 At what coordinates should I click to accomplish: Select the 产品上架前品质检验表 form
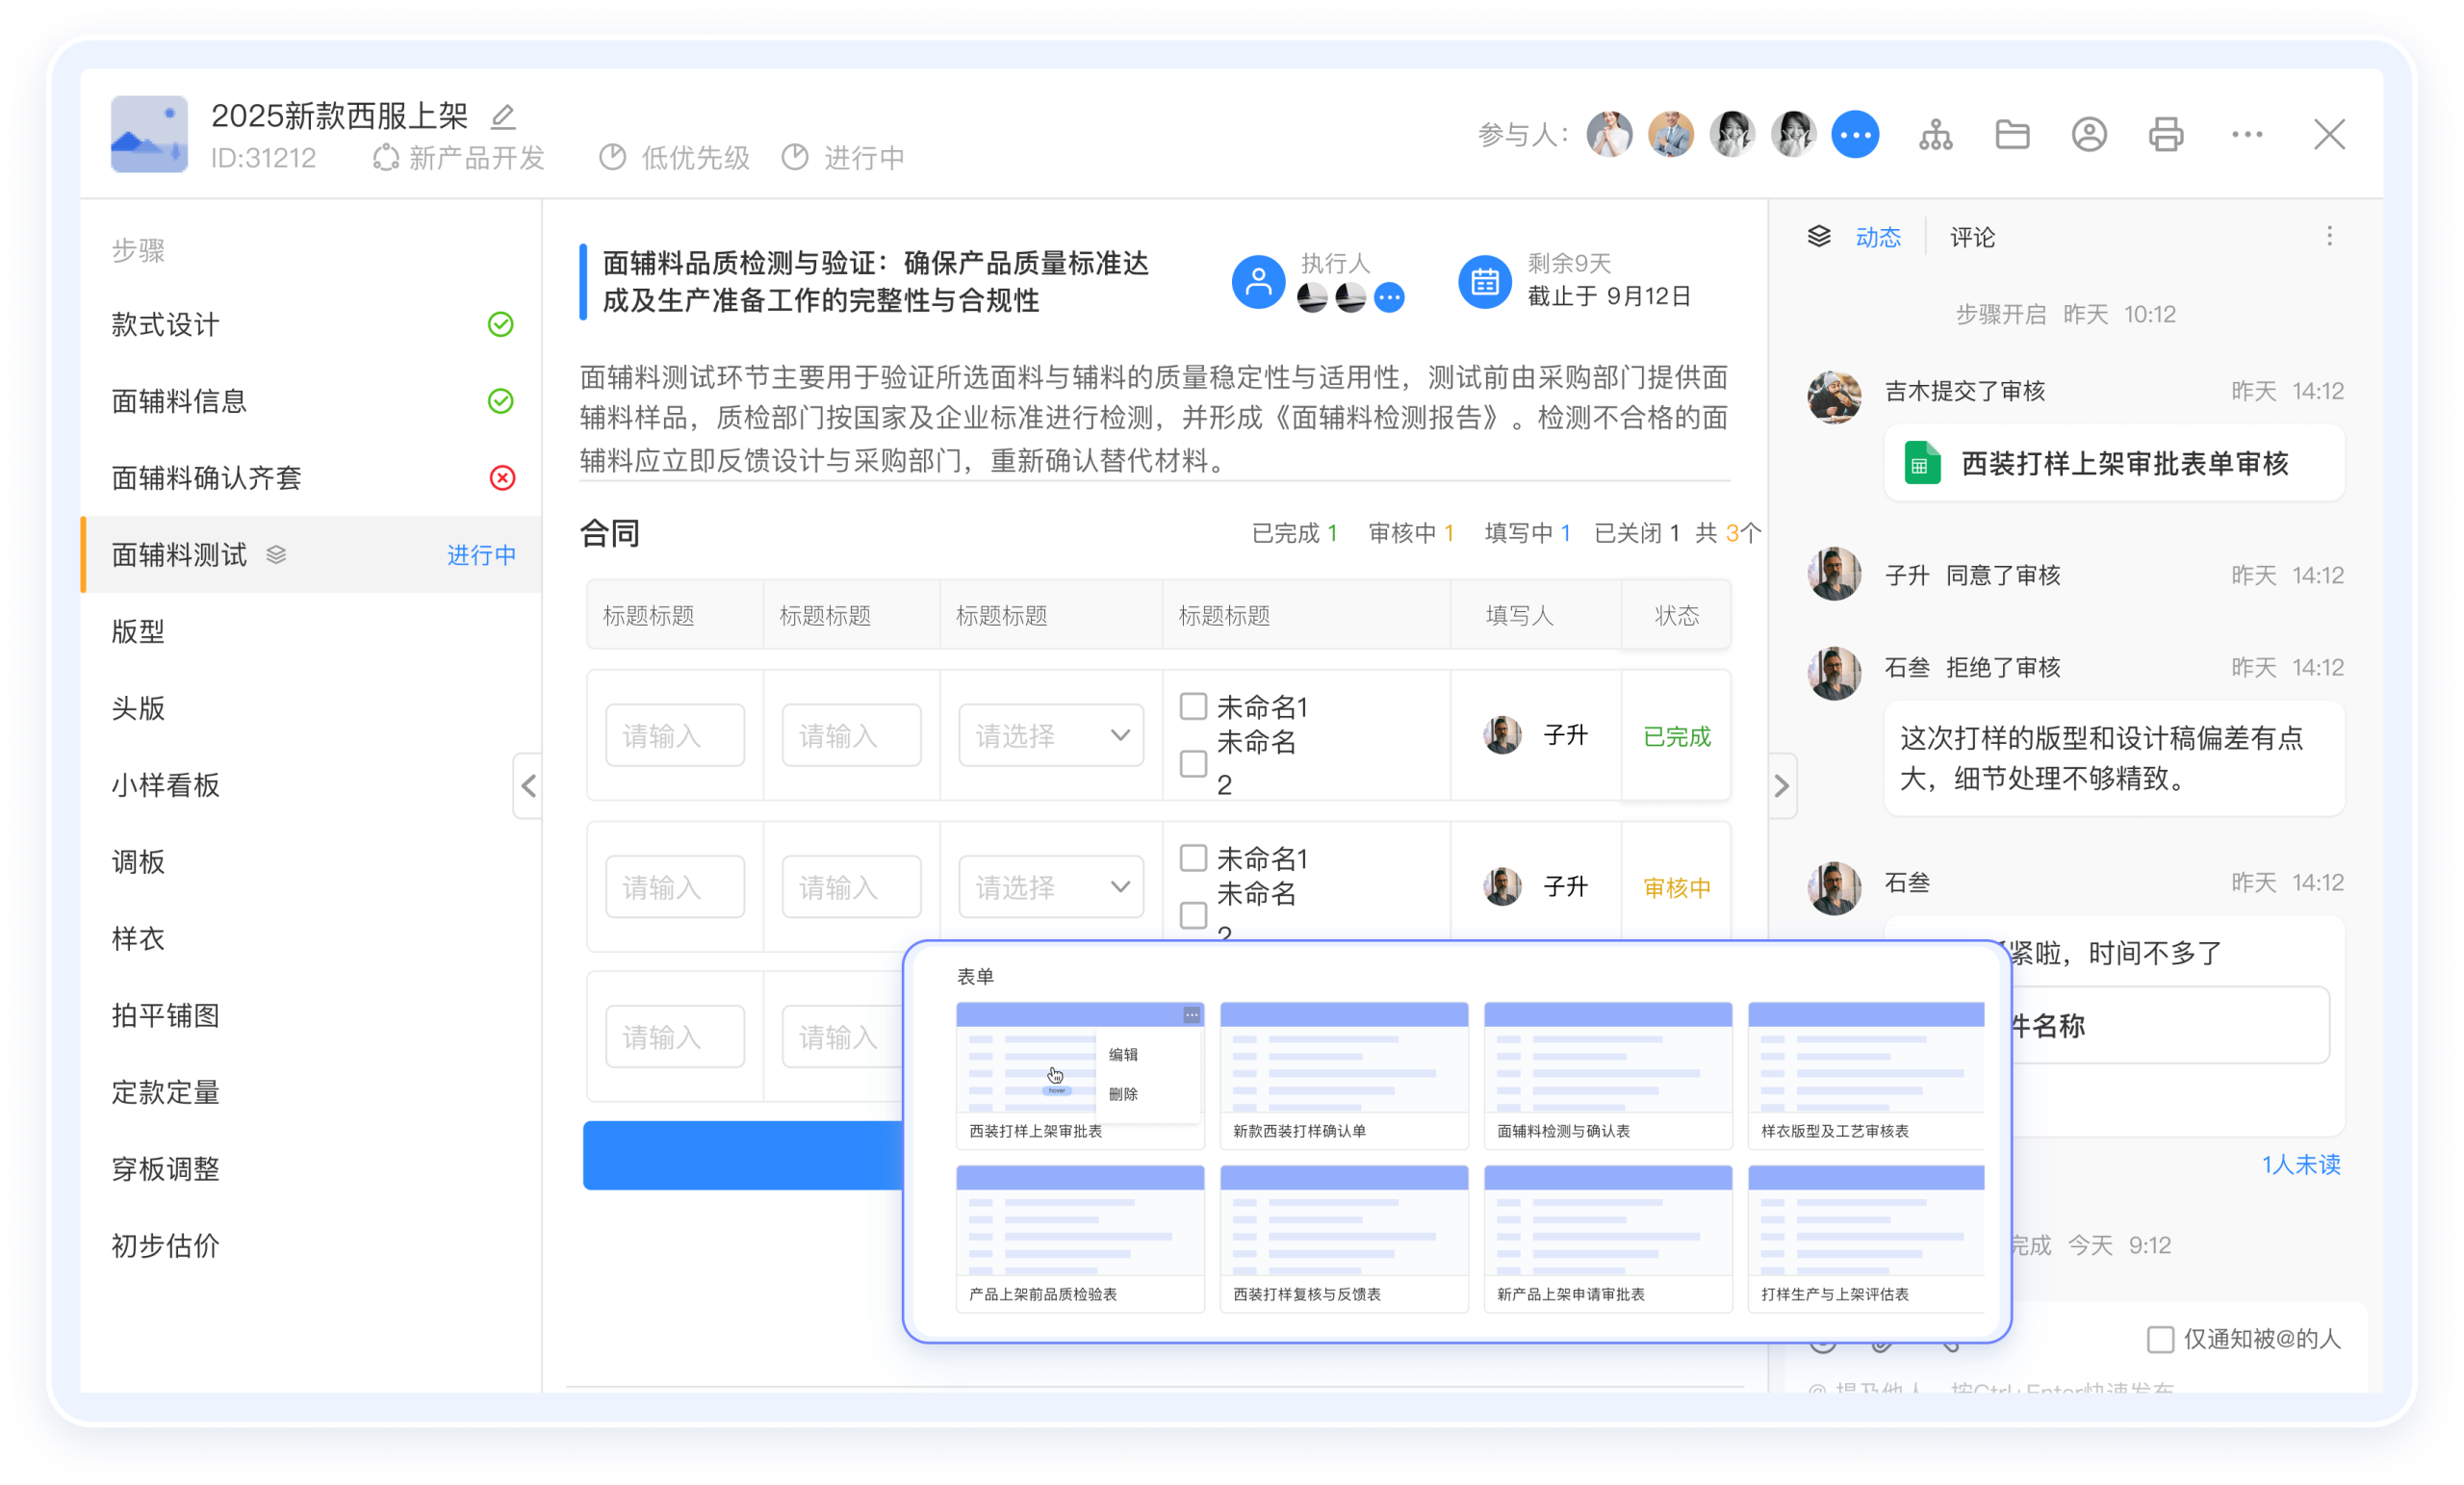(x=1079, y=1238)
